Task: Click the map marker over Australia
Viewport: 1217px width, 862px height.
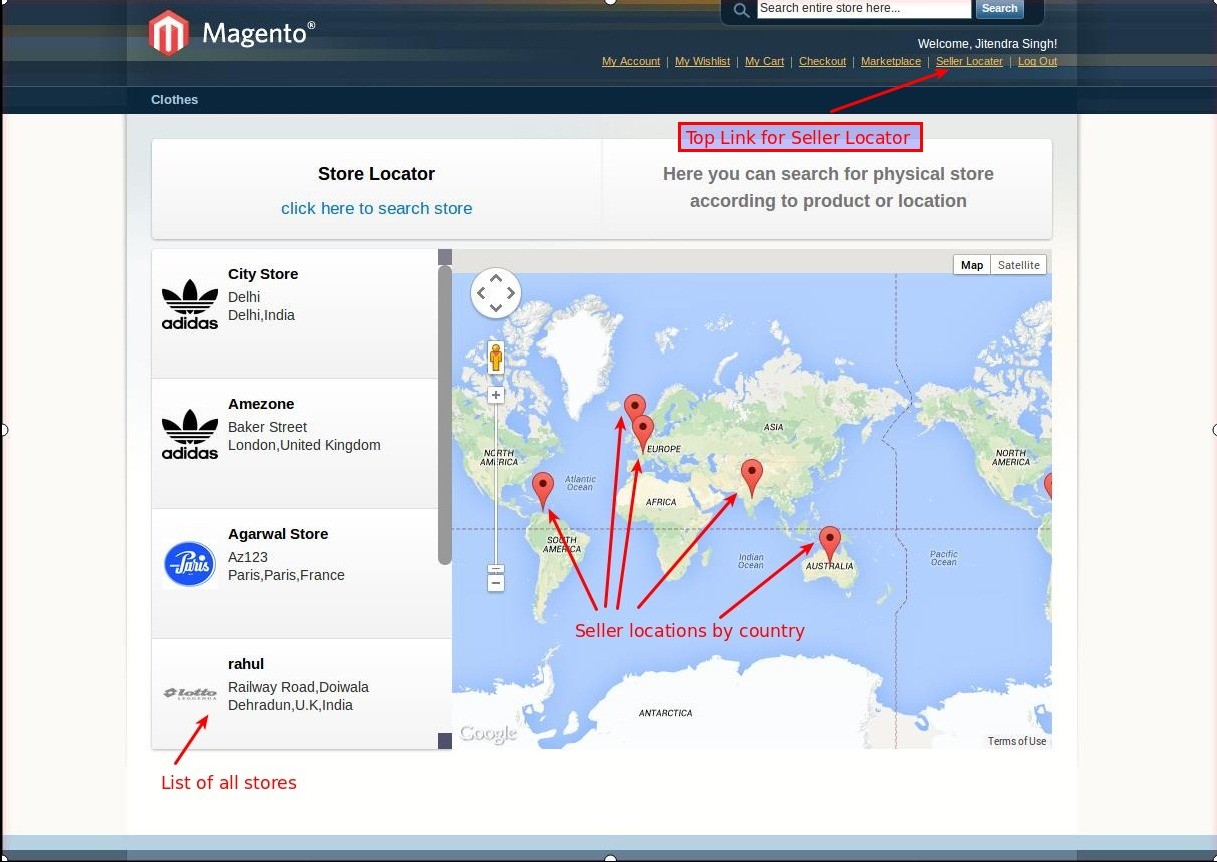Action: click(x=829, y=544)
